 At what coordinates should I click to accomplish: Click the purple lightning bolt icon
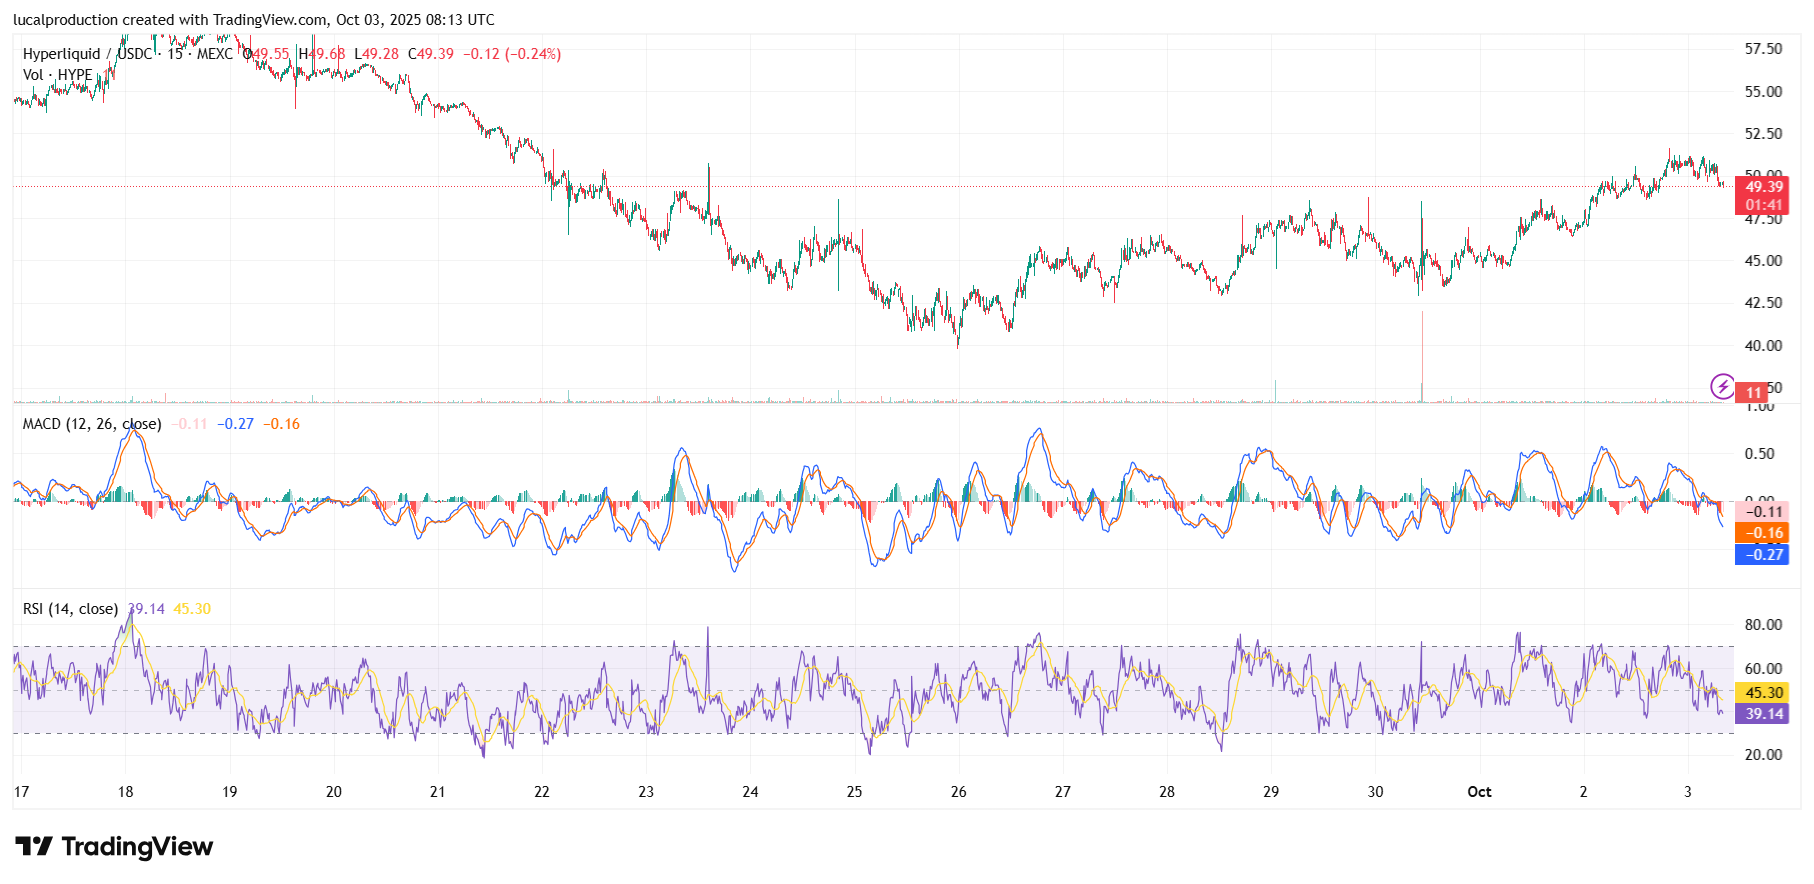1722,387
